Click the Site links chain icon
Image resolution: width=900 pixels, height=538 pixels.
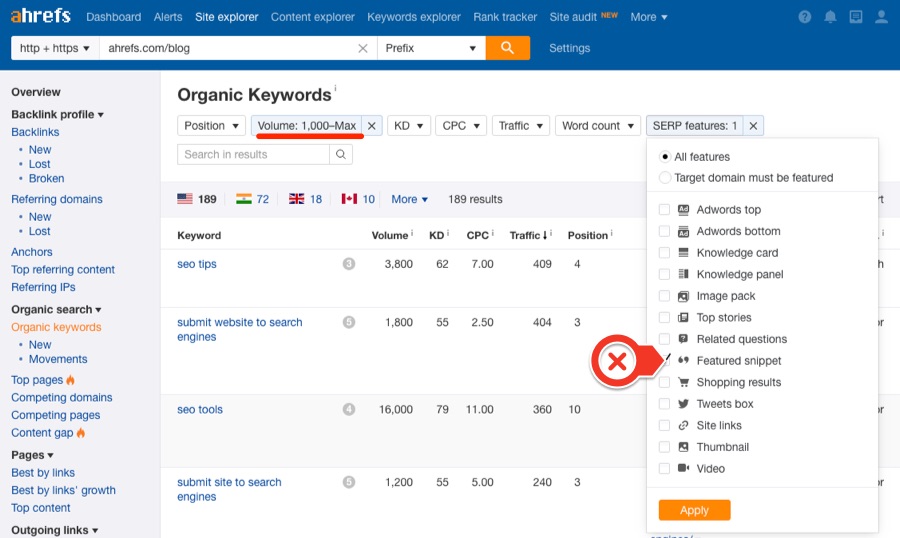point(683,425)
